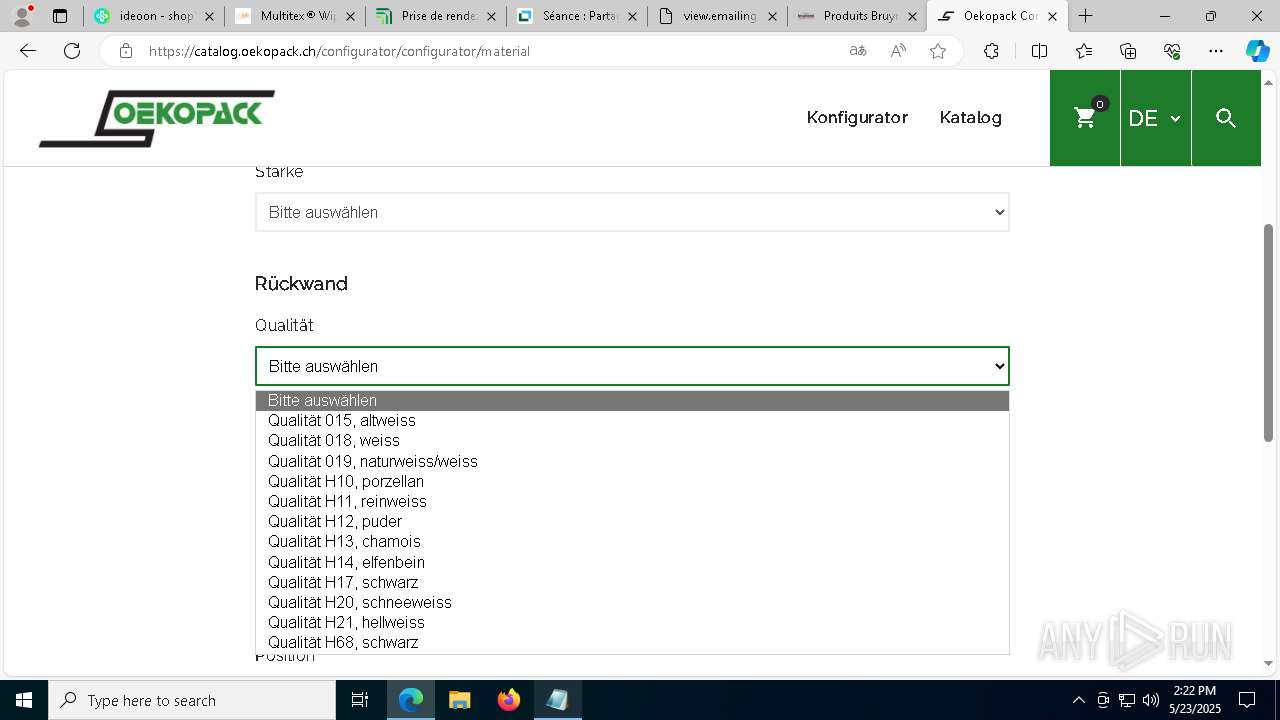The height and width of the screenshot is (720, 1280).
Task: Pick Qualität H17, schwarz
Action: 632,582
